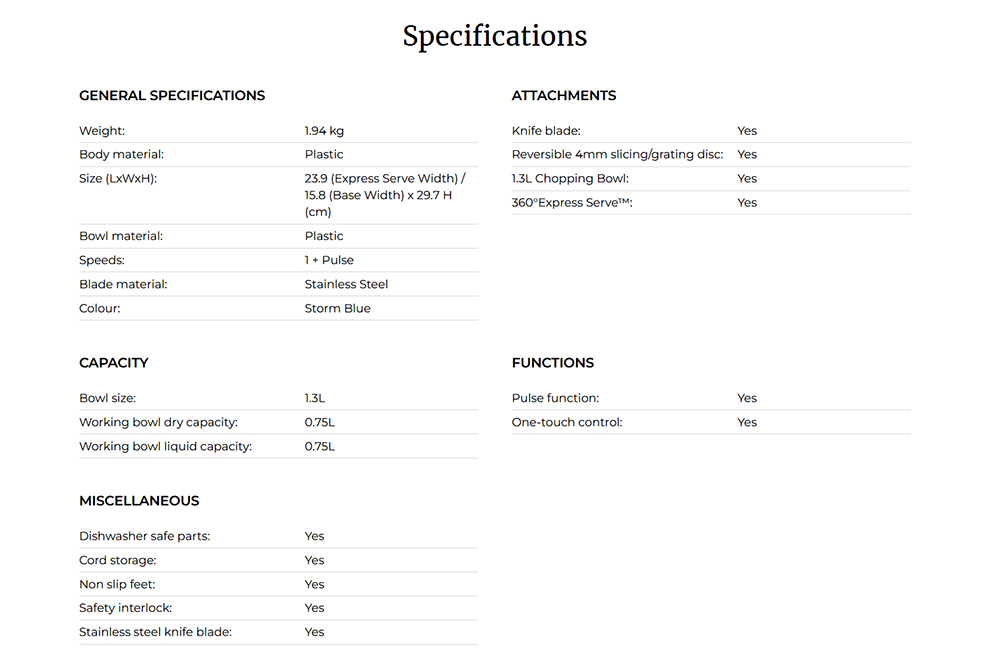Select the Working bowl dry capacity label
The height and width of the screenshot is (657, 995).
point(158,423)
